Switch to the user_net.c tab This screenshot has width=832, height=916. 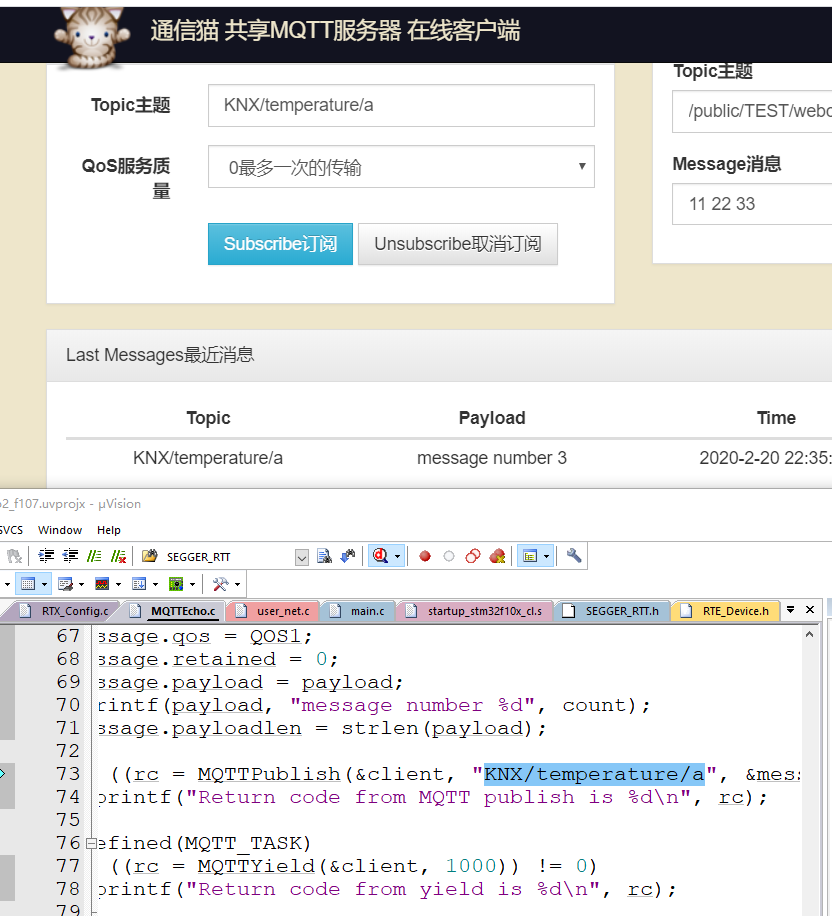pyautogui.click(x=273, y=611)
